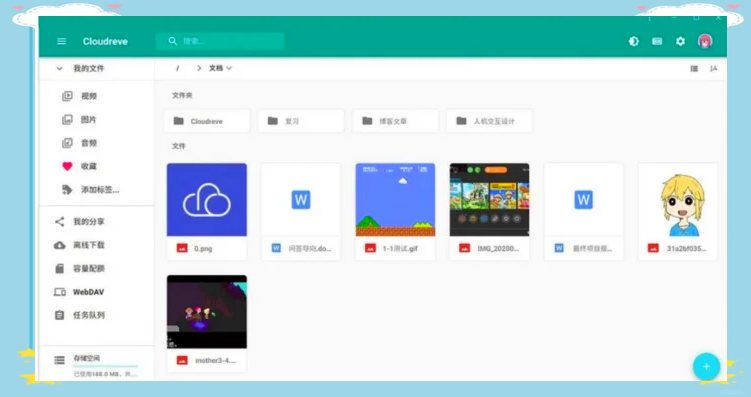Click the Word icon next to 问答导向
Viewport: 751px width, 397px height.
(x=276, y=248)
